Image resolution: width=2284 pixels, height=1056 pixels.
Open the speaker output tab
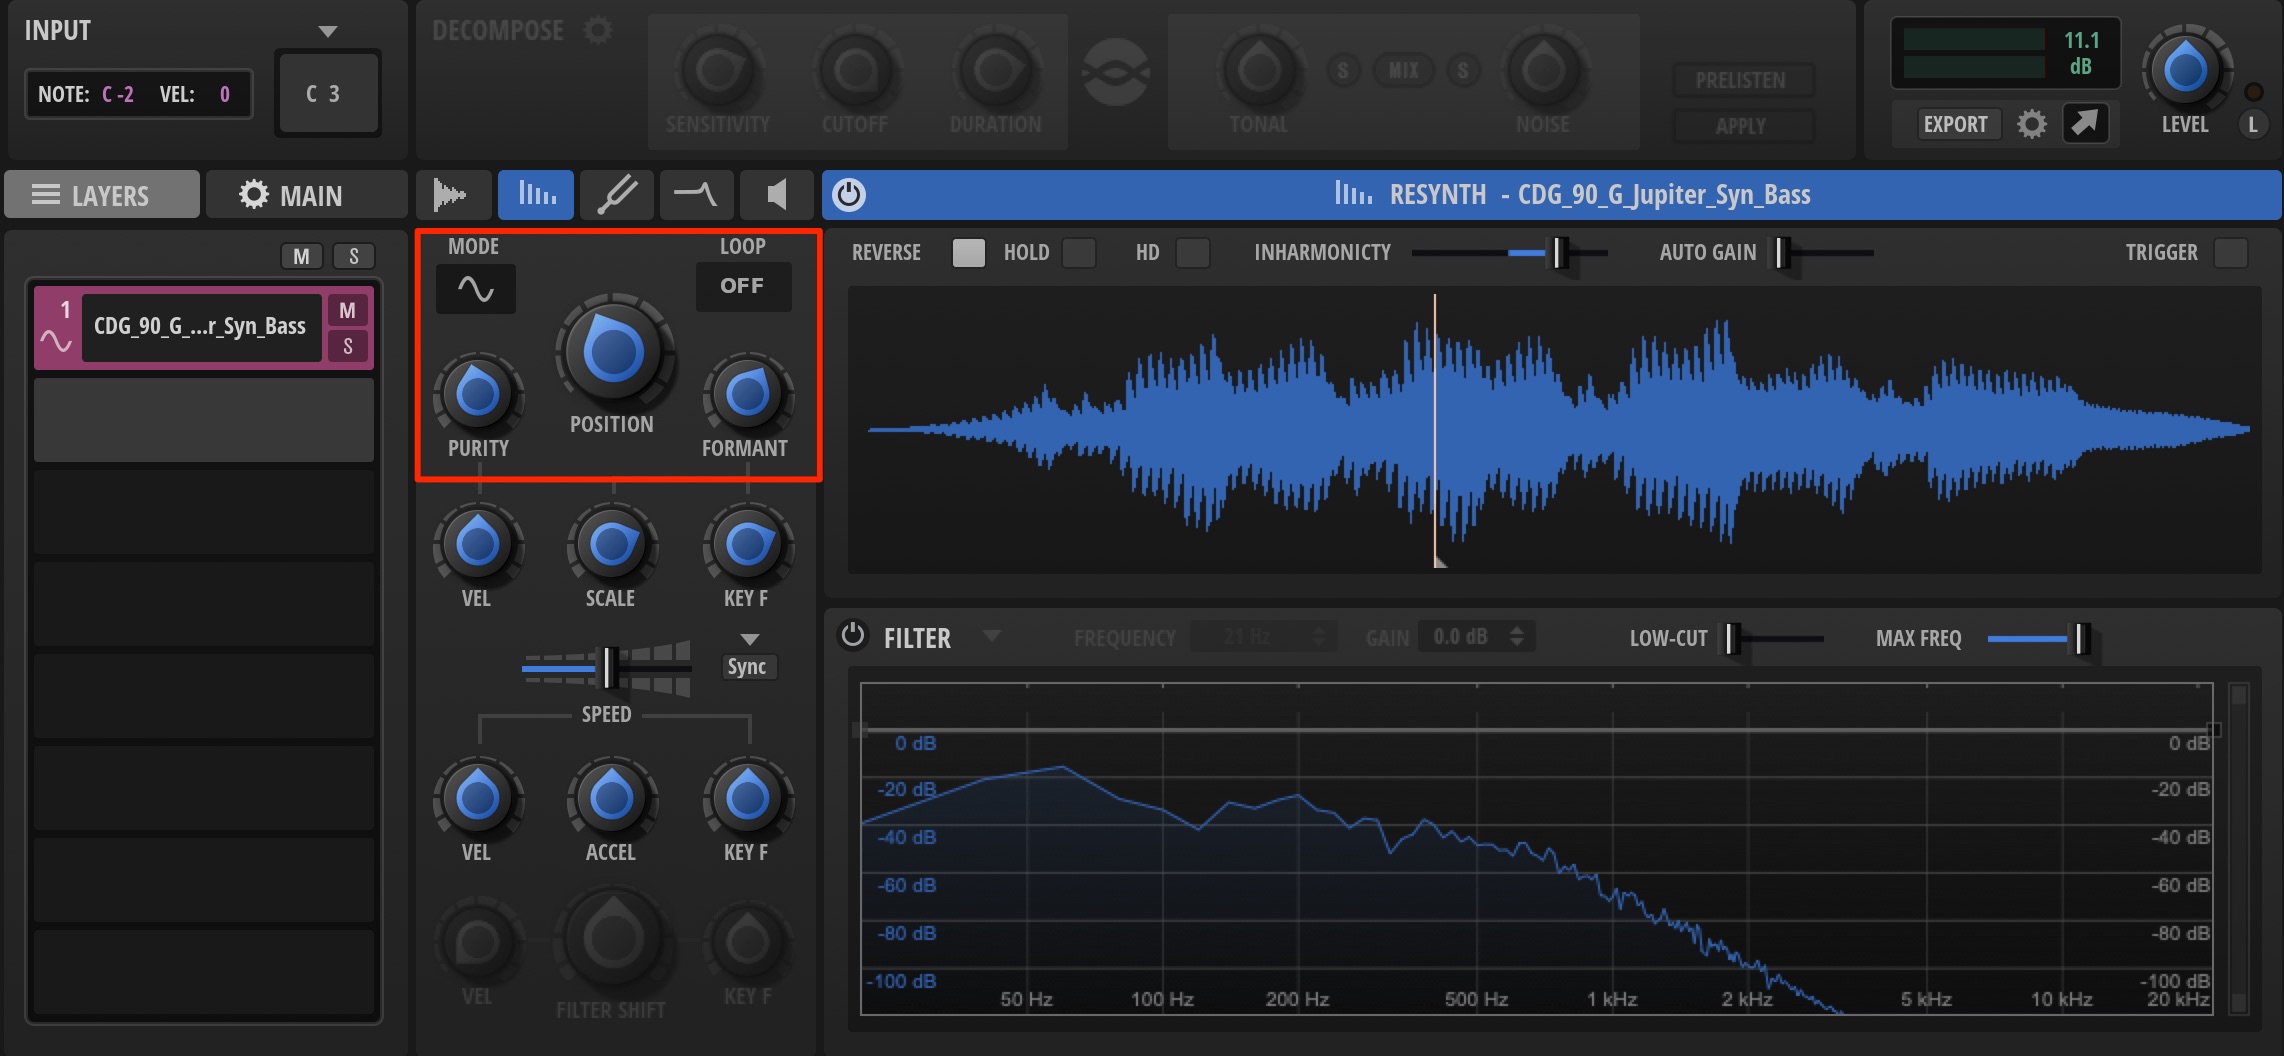tap(776, 194)
